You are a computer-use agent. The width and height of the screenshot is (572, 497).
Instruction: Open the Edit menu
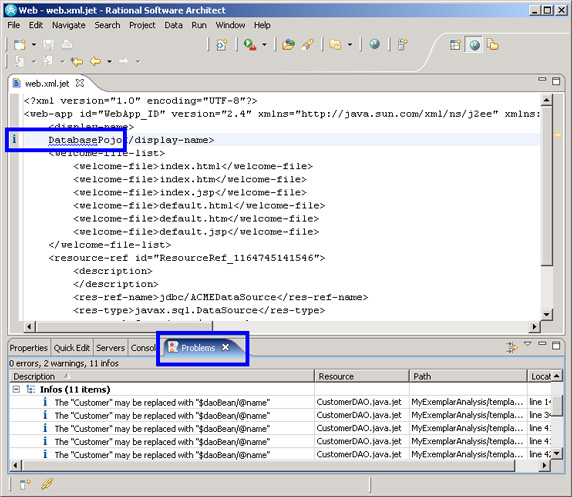tap(36, 25)
